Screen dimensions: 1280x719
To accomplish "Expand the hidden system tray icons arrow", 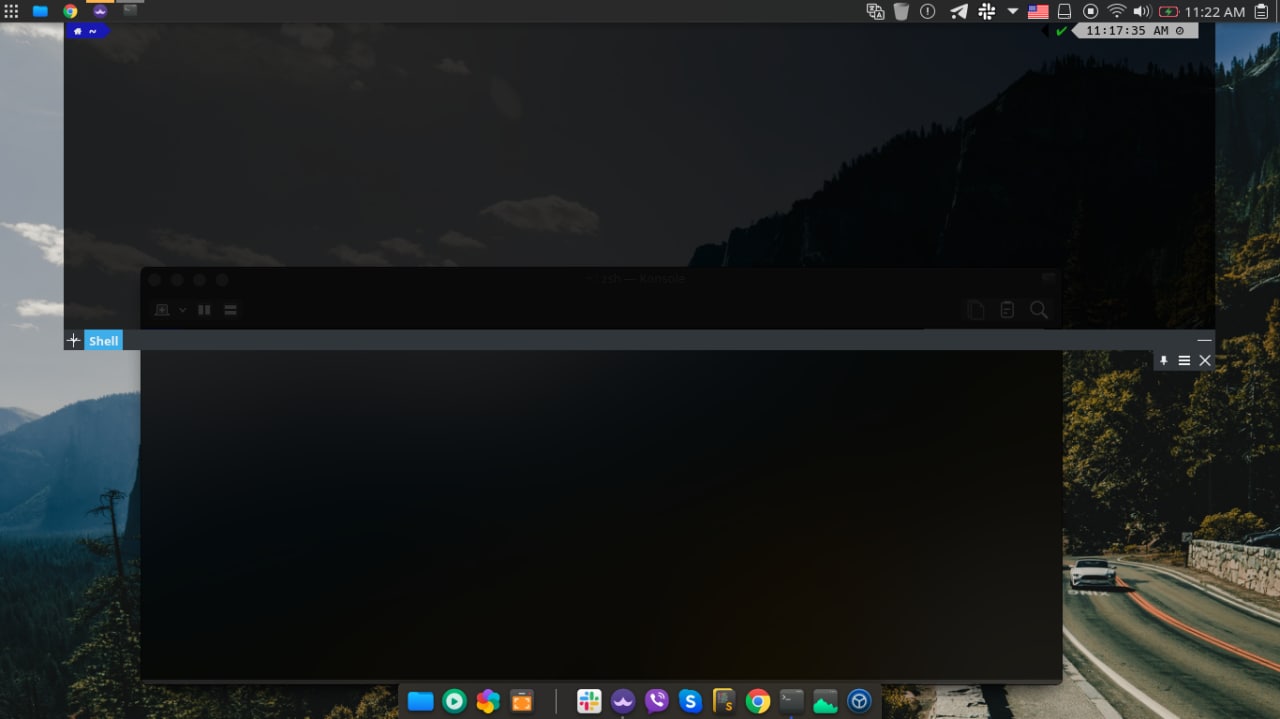I will coord(1012,11).
